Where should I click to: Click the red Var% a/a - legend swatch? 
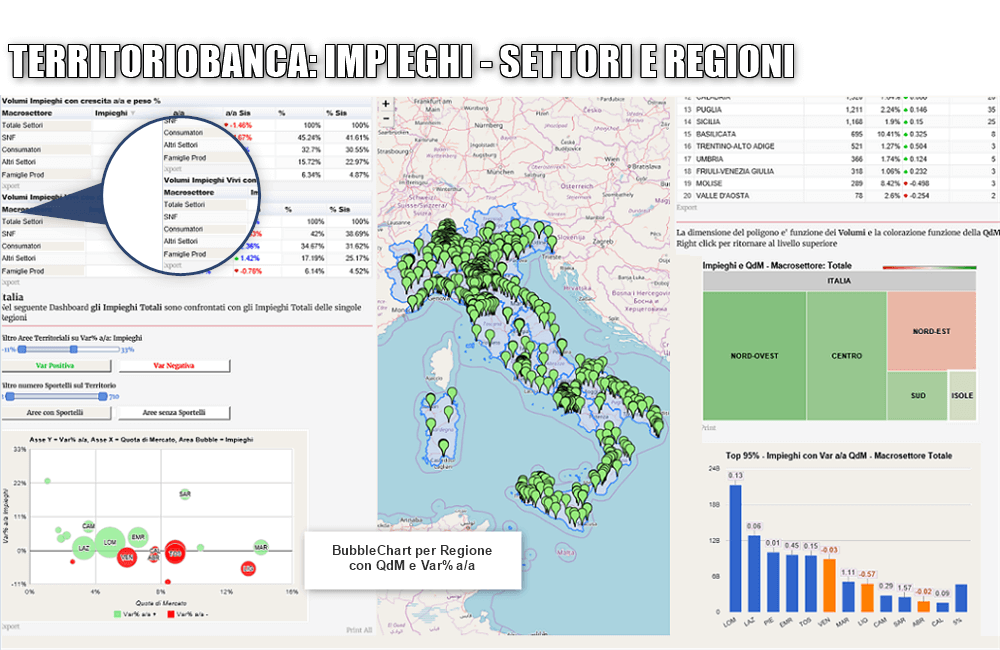click(x=171, y=614)
